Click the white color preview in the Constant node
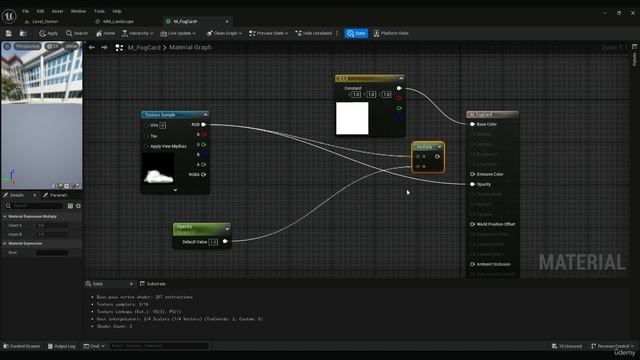Screen dimensions: 640x360 (352, 118)
